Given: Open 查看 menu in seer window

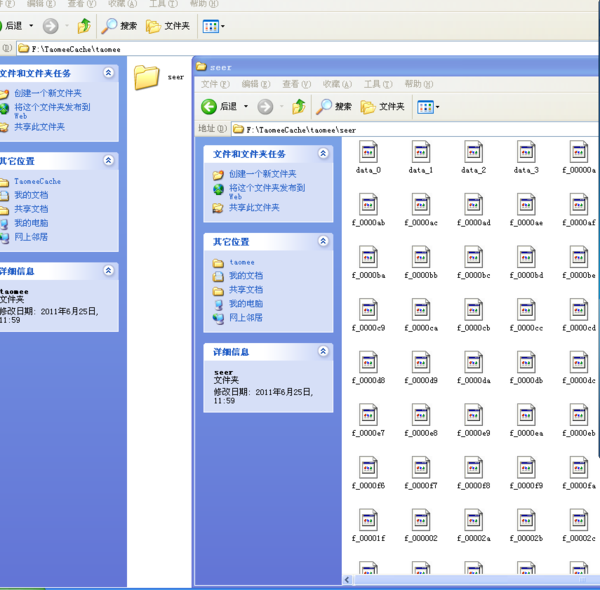Looking at the screenshot, I should point(297,84).
